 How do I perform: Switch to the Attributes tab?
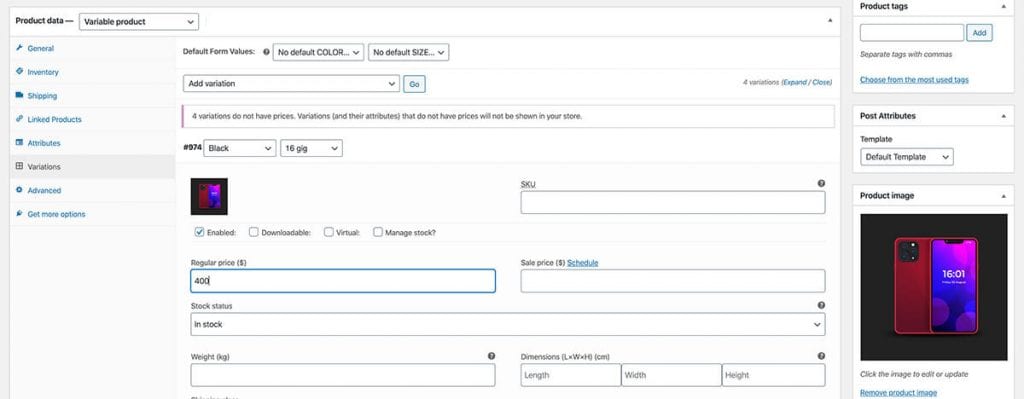point(44,142)
